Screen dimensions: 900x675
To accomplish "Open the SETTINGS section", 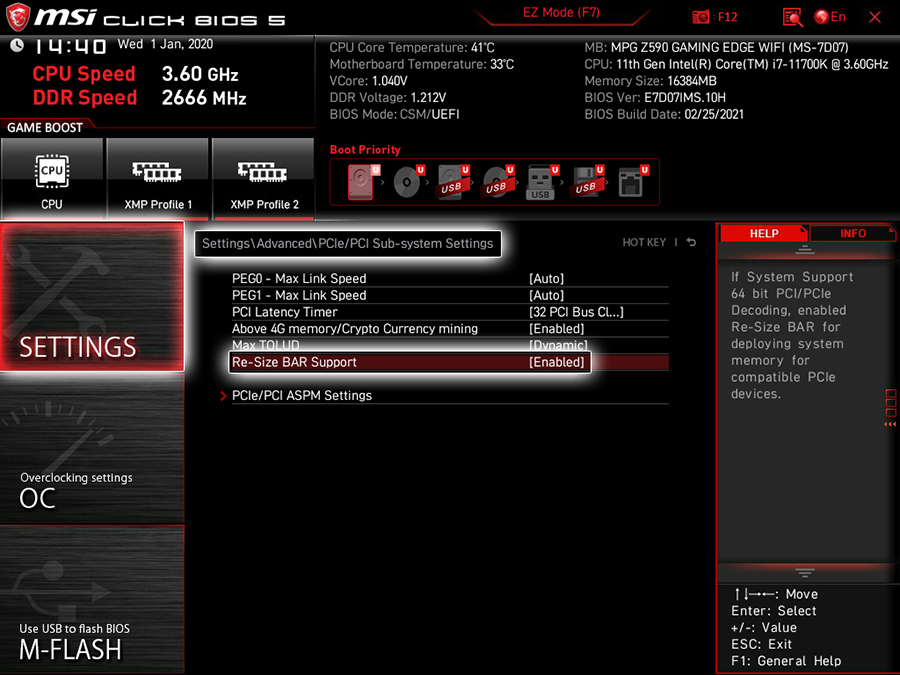I will click(92, 297).
